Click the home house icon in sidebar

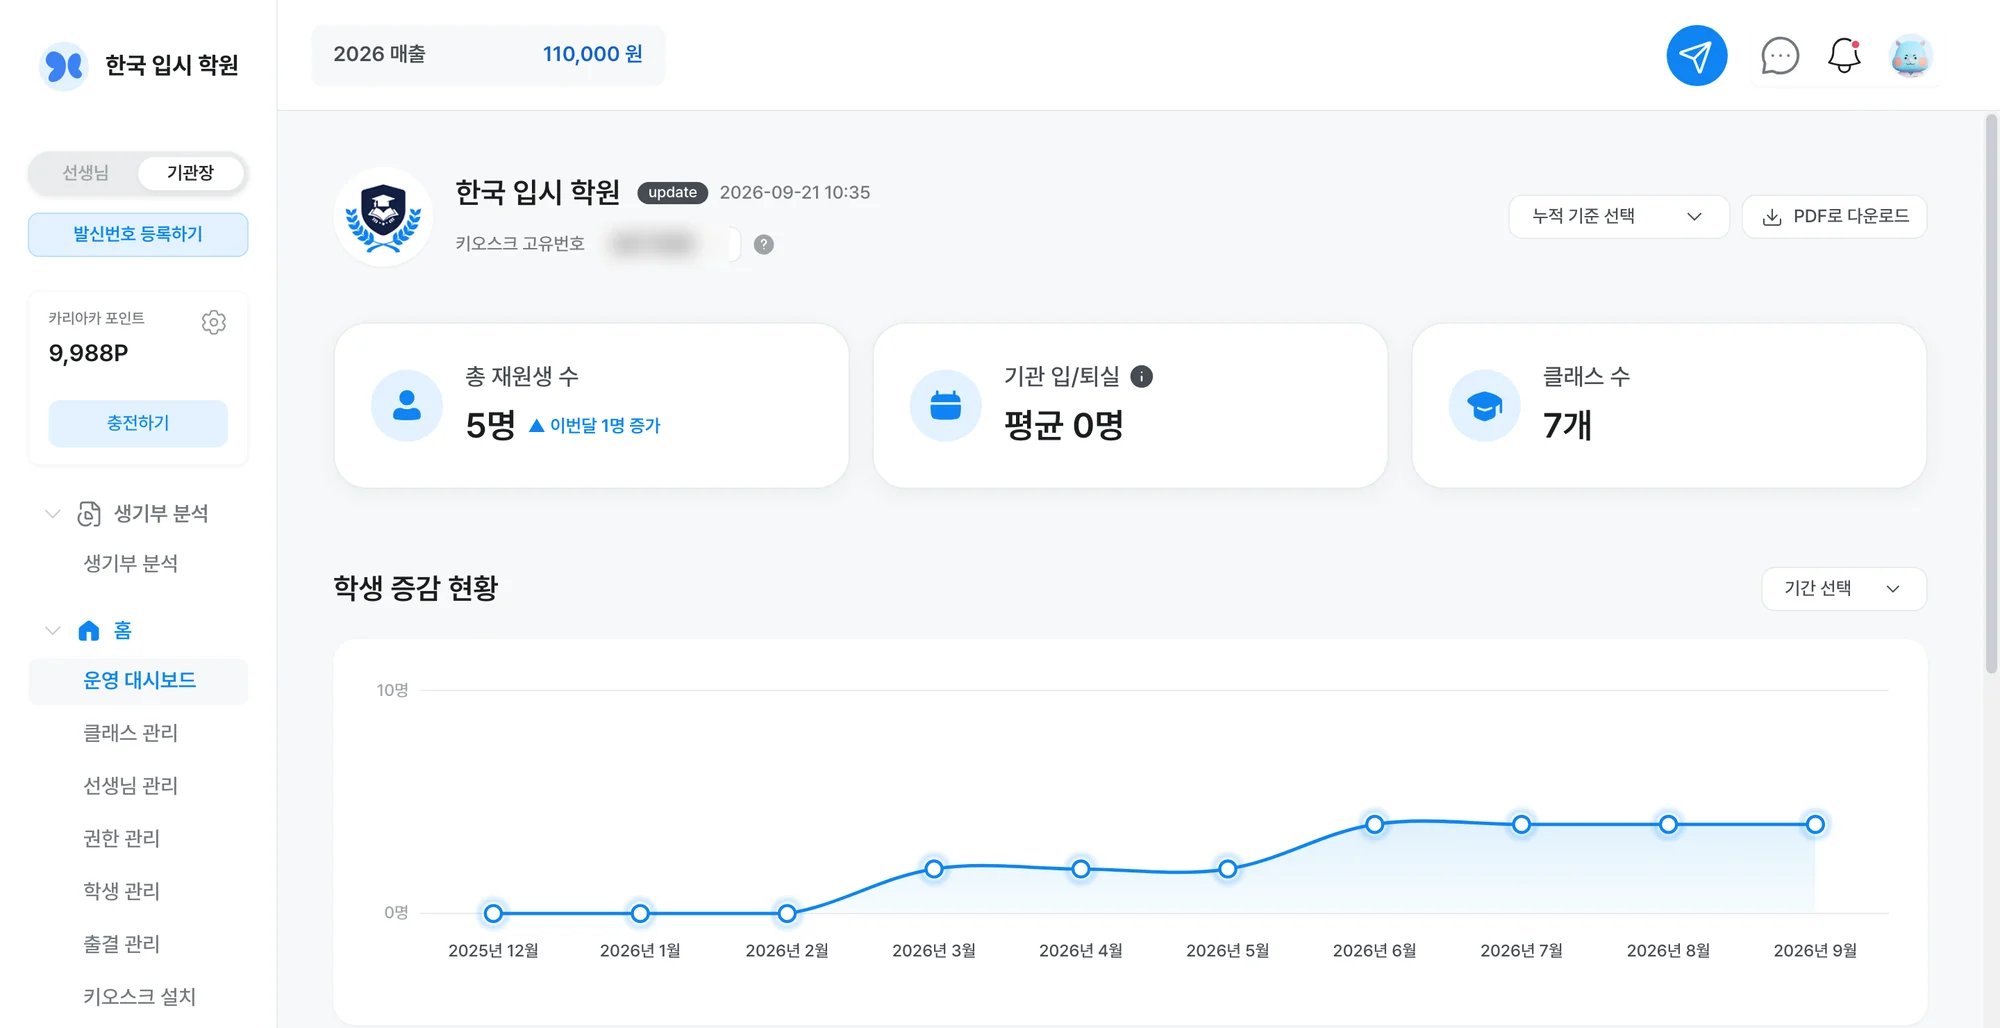coord(89,630)
